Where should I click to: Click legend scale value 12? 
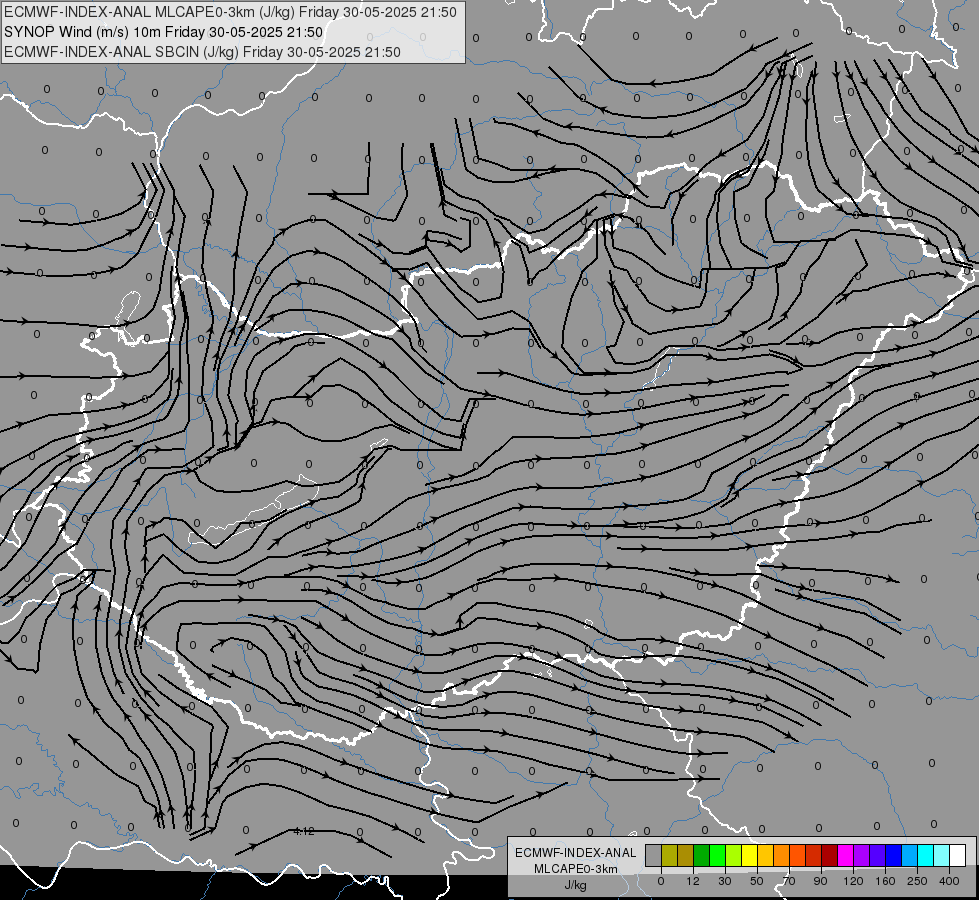click(693, 881)
